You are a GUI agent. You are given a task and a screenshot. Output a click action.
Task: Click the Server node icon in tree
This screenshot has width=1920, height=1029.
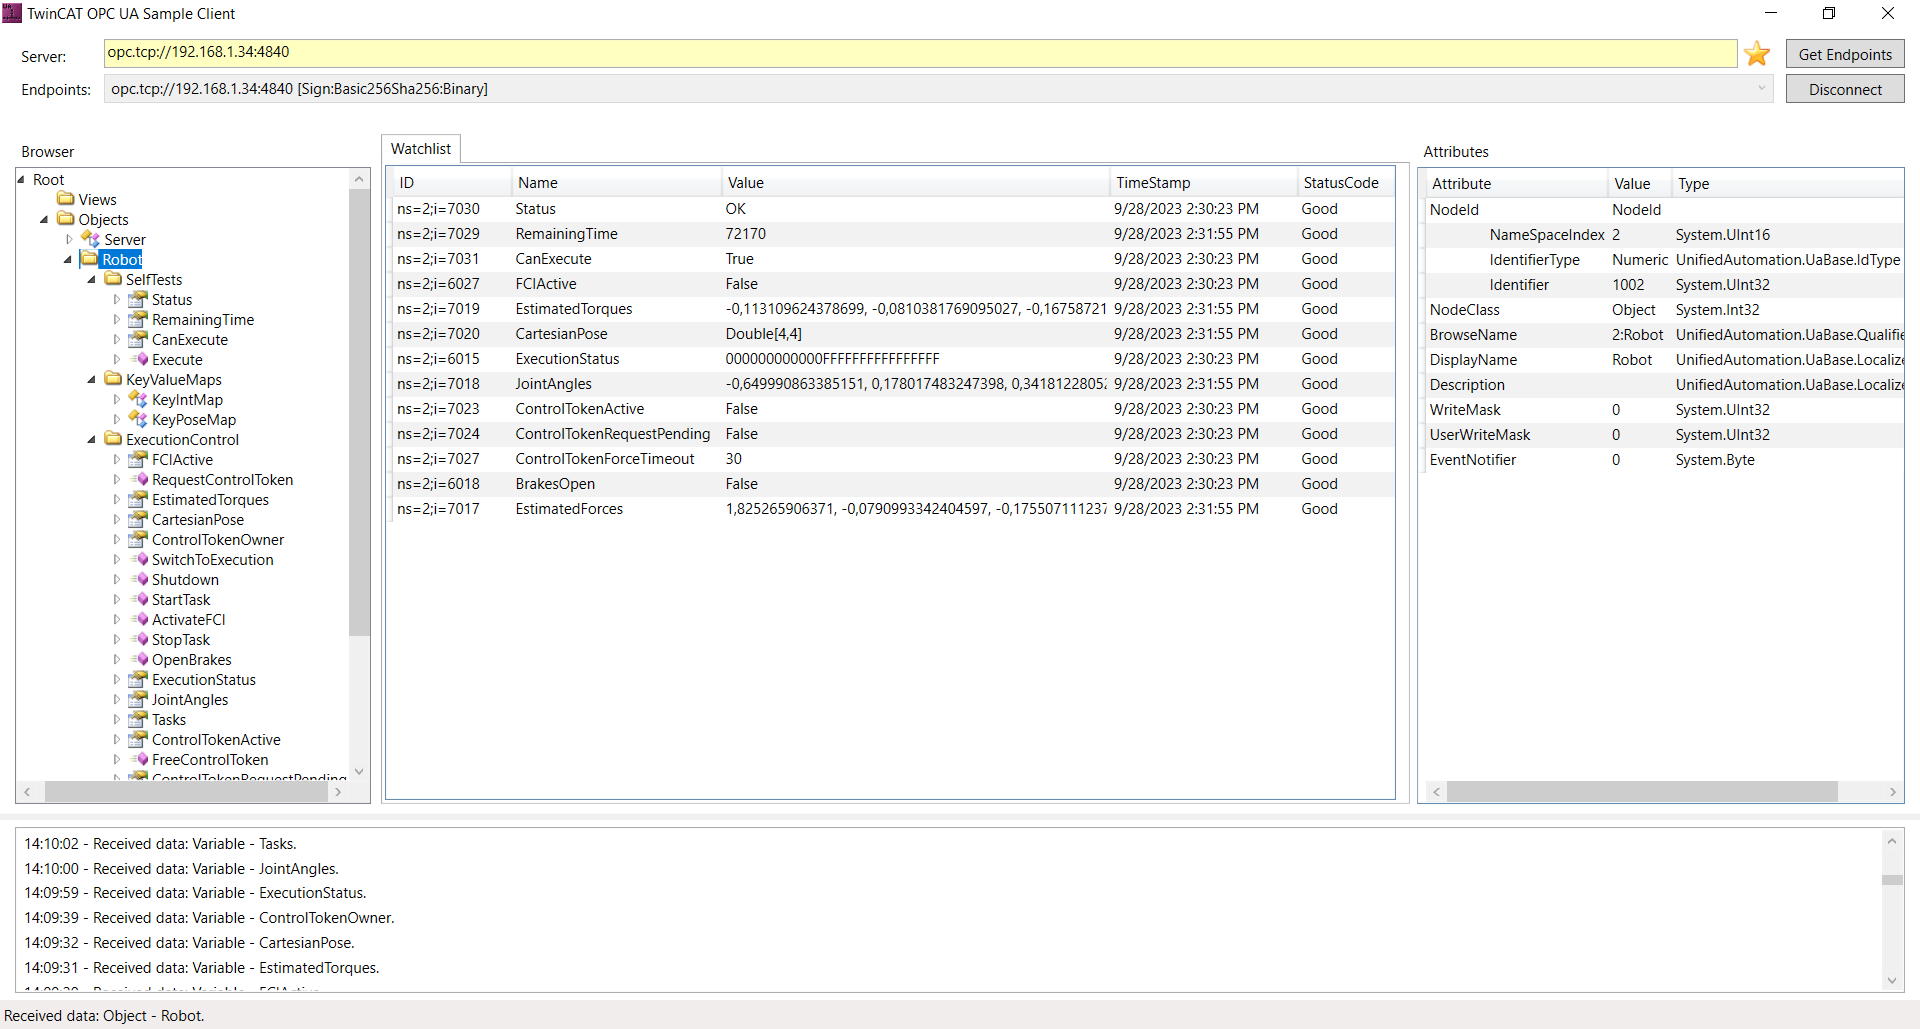pyautogui.click(x=91, y=240)
